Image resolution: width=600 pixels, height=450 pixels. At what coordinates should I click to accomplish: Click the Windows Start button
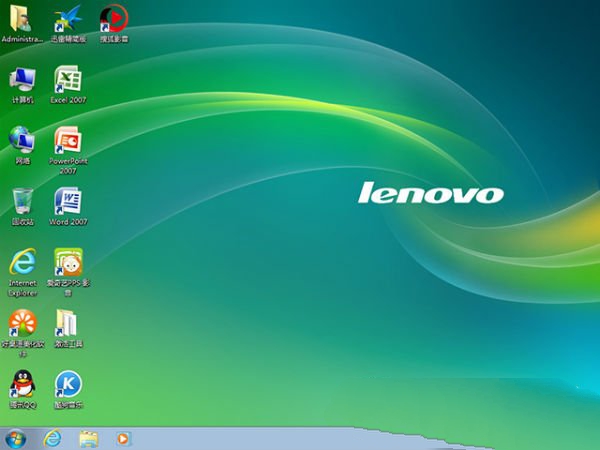[x=16, y=438]
